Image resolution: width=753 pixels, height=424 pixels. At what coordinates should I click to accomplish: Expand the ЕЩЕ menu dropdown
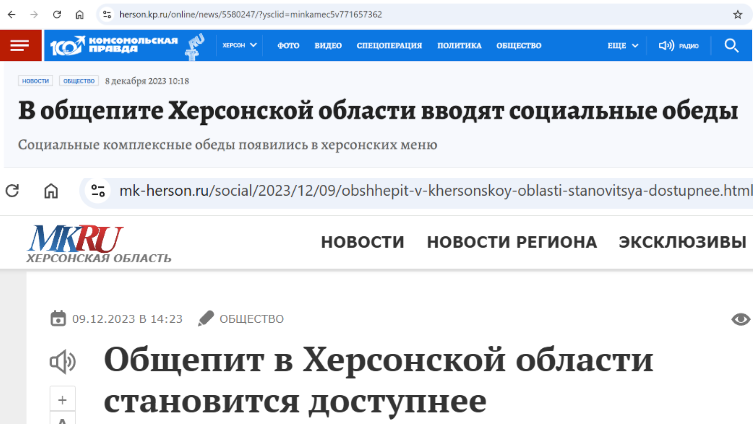[x=621, y=46]
